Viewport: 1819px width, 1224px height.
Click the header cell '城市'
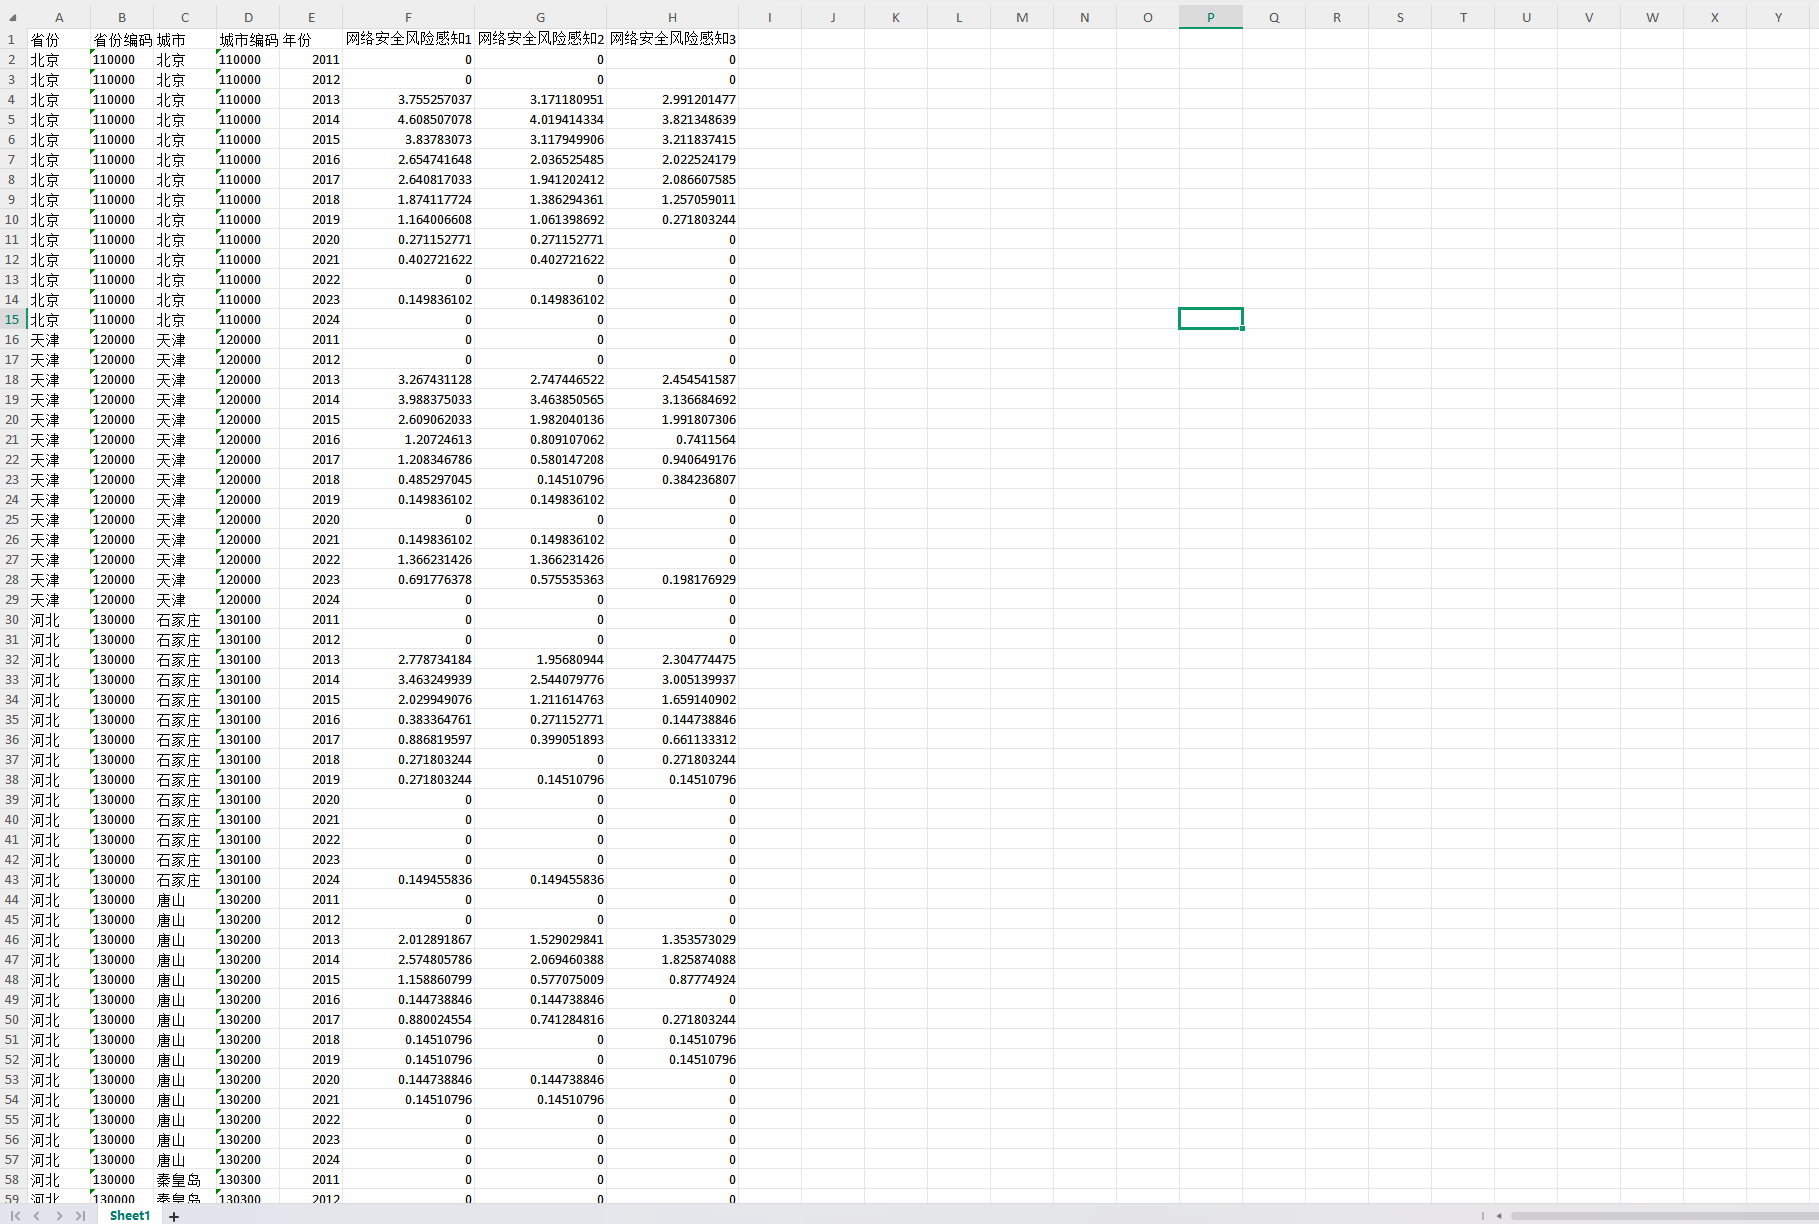tap(185, 39)
